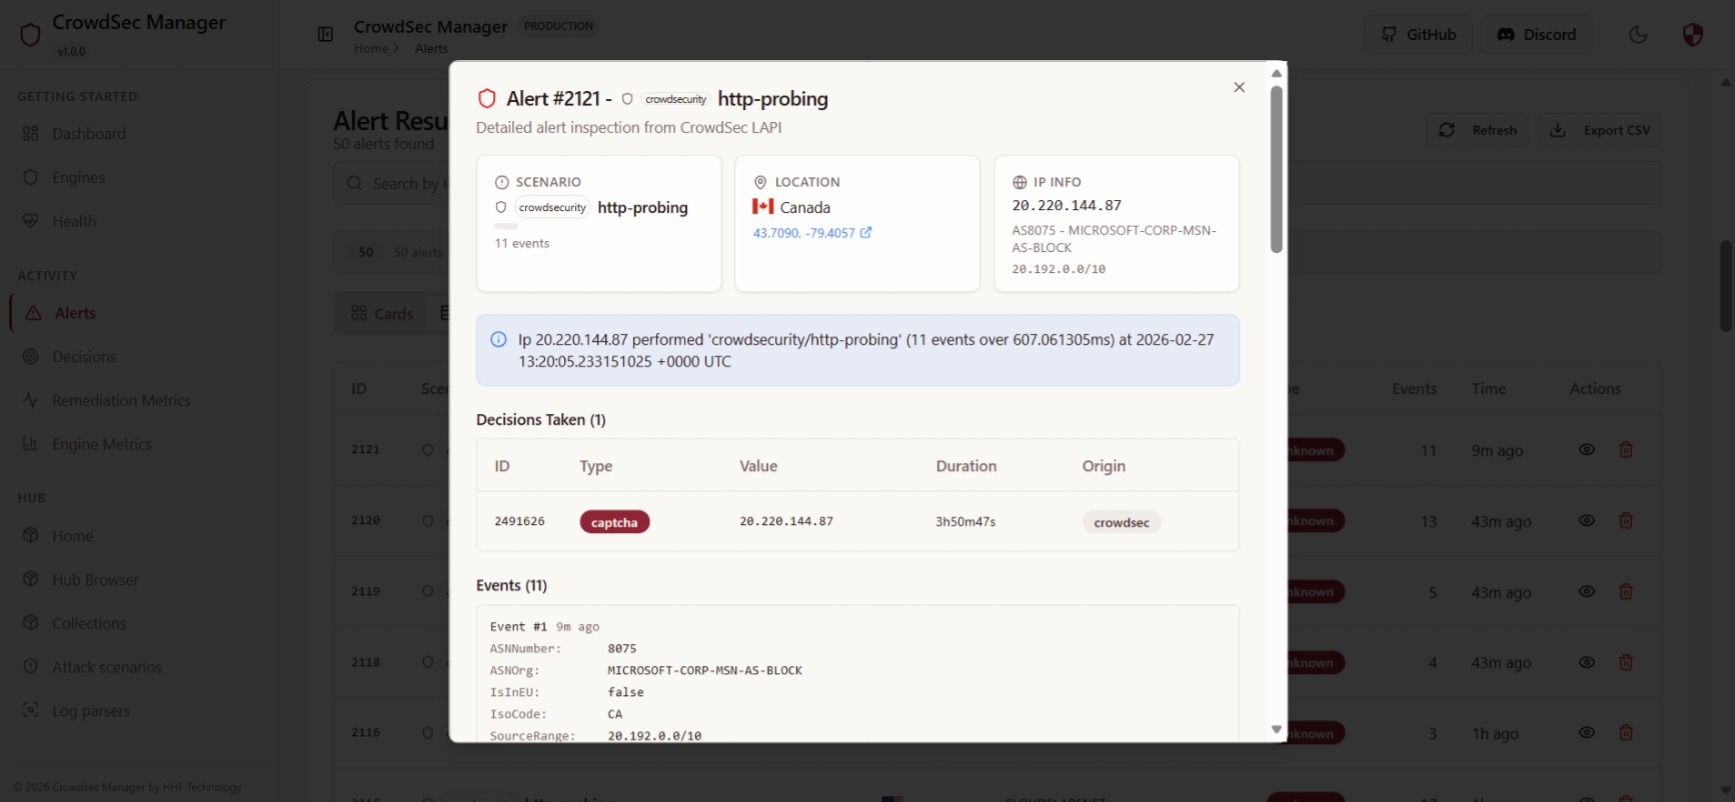Click the globe icon next to IP INFO

coord(1019,182)
